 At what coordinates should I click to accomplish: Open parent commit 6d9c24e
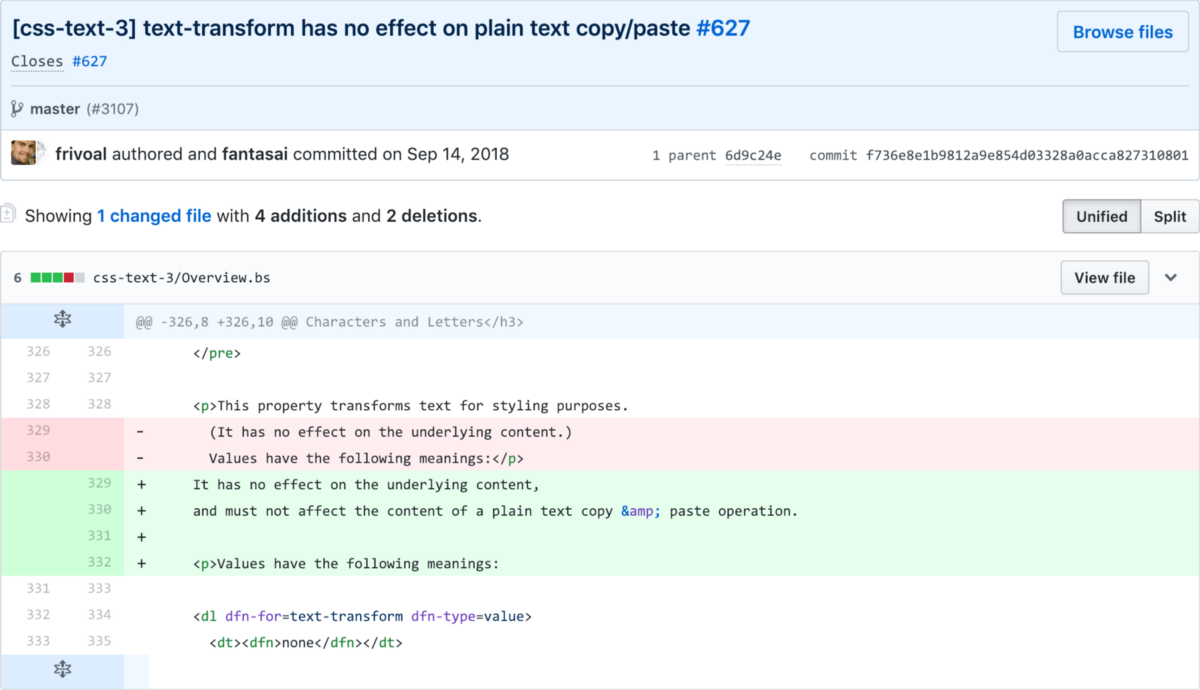(753, 155)
